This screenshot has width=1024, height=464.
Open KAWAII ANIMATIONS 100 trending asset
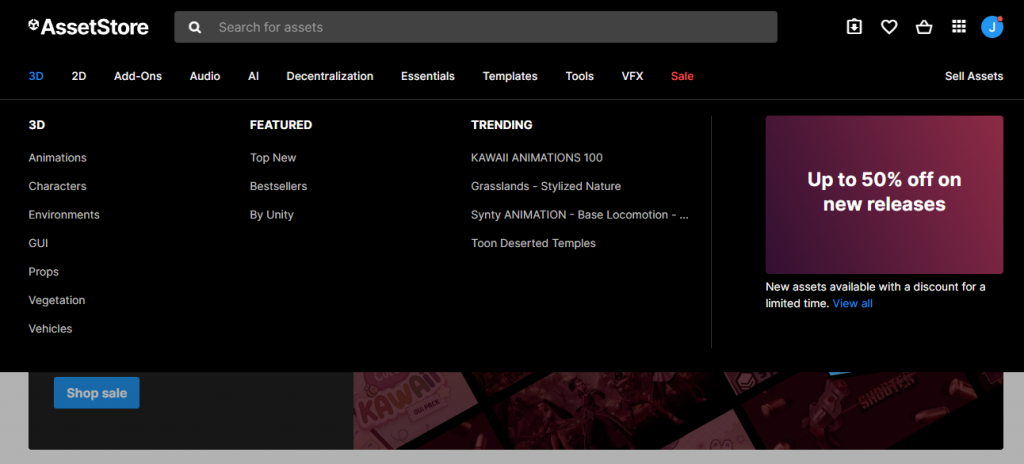pos(537,158)
